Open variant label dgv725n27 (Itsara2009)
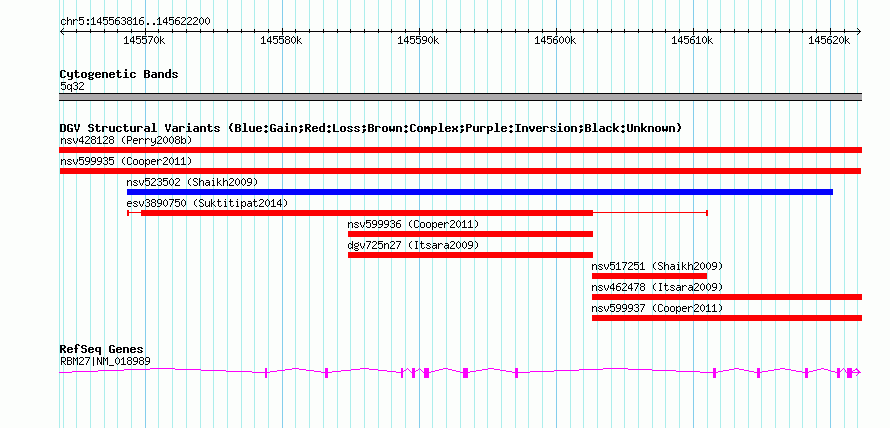This screenshot has width=890, height=428. (x=413, y=245)
